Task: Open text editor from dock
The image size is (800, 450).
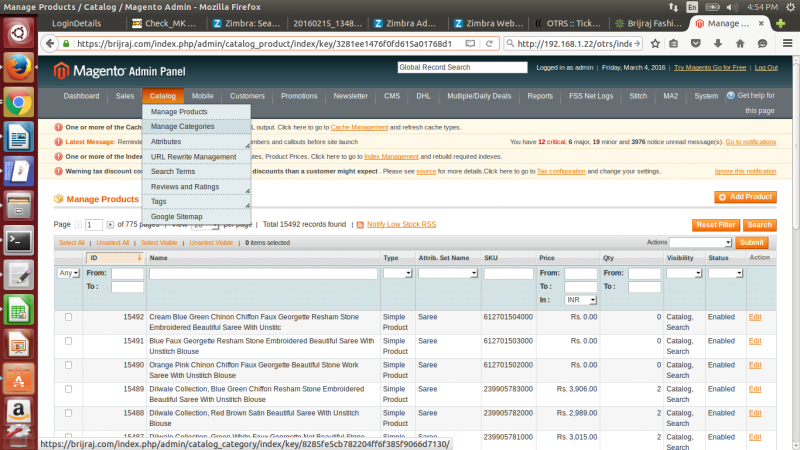Action: coord(18,276)
